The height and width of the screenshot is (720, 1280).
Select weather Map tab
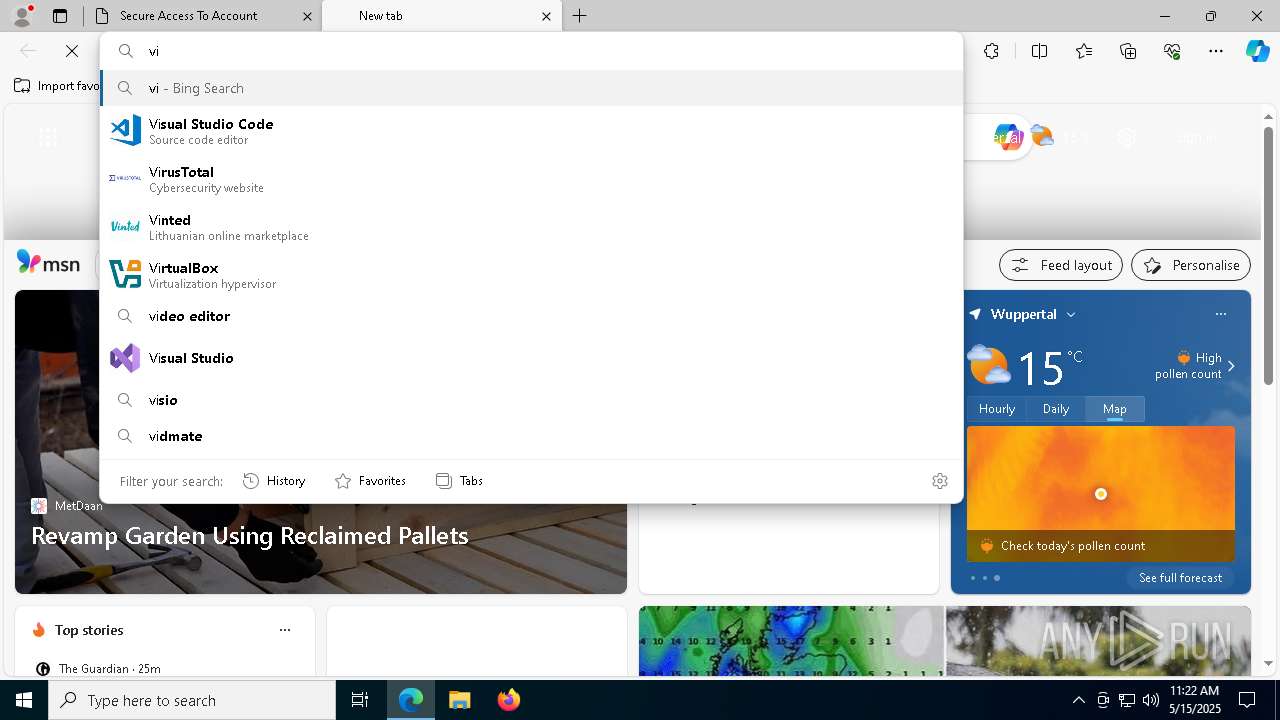(x=1115, y=409)
